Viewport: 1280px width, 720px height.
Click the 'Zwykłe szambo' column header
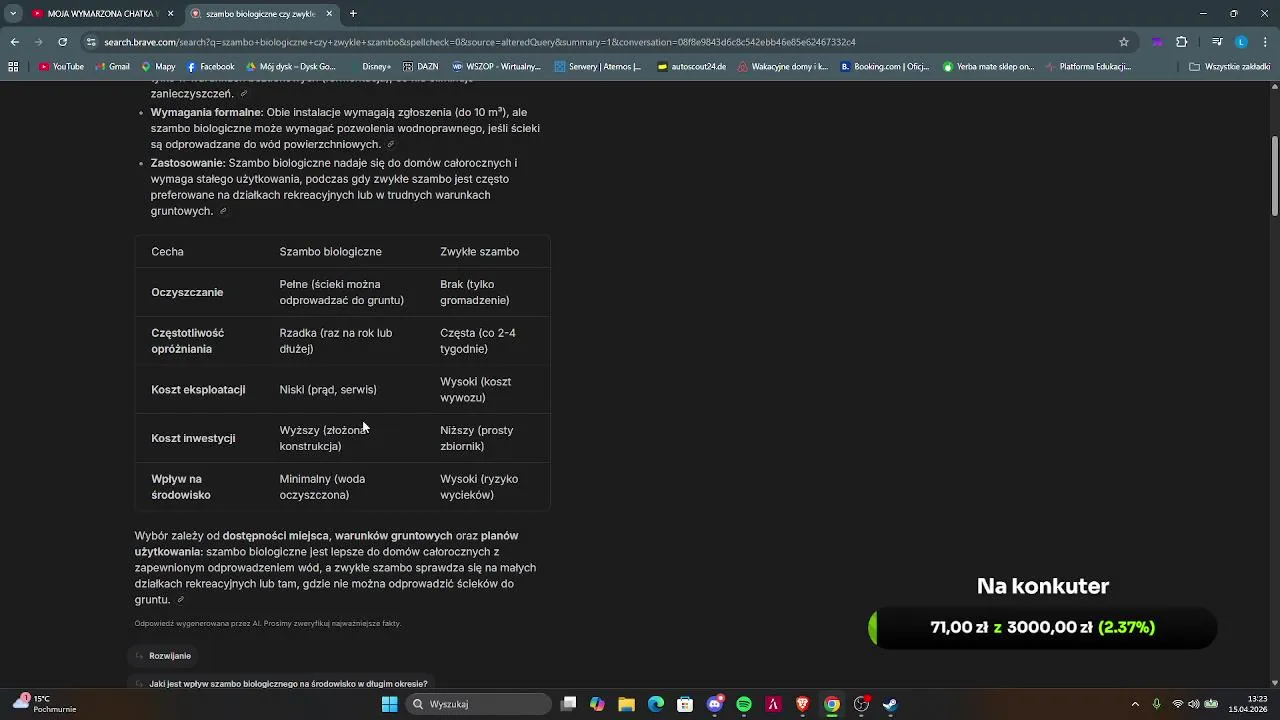pos(479,252)
